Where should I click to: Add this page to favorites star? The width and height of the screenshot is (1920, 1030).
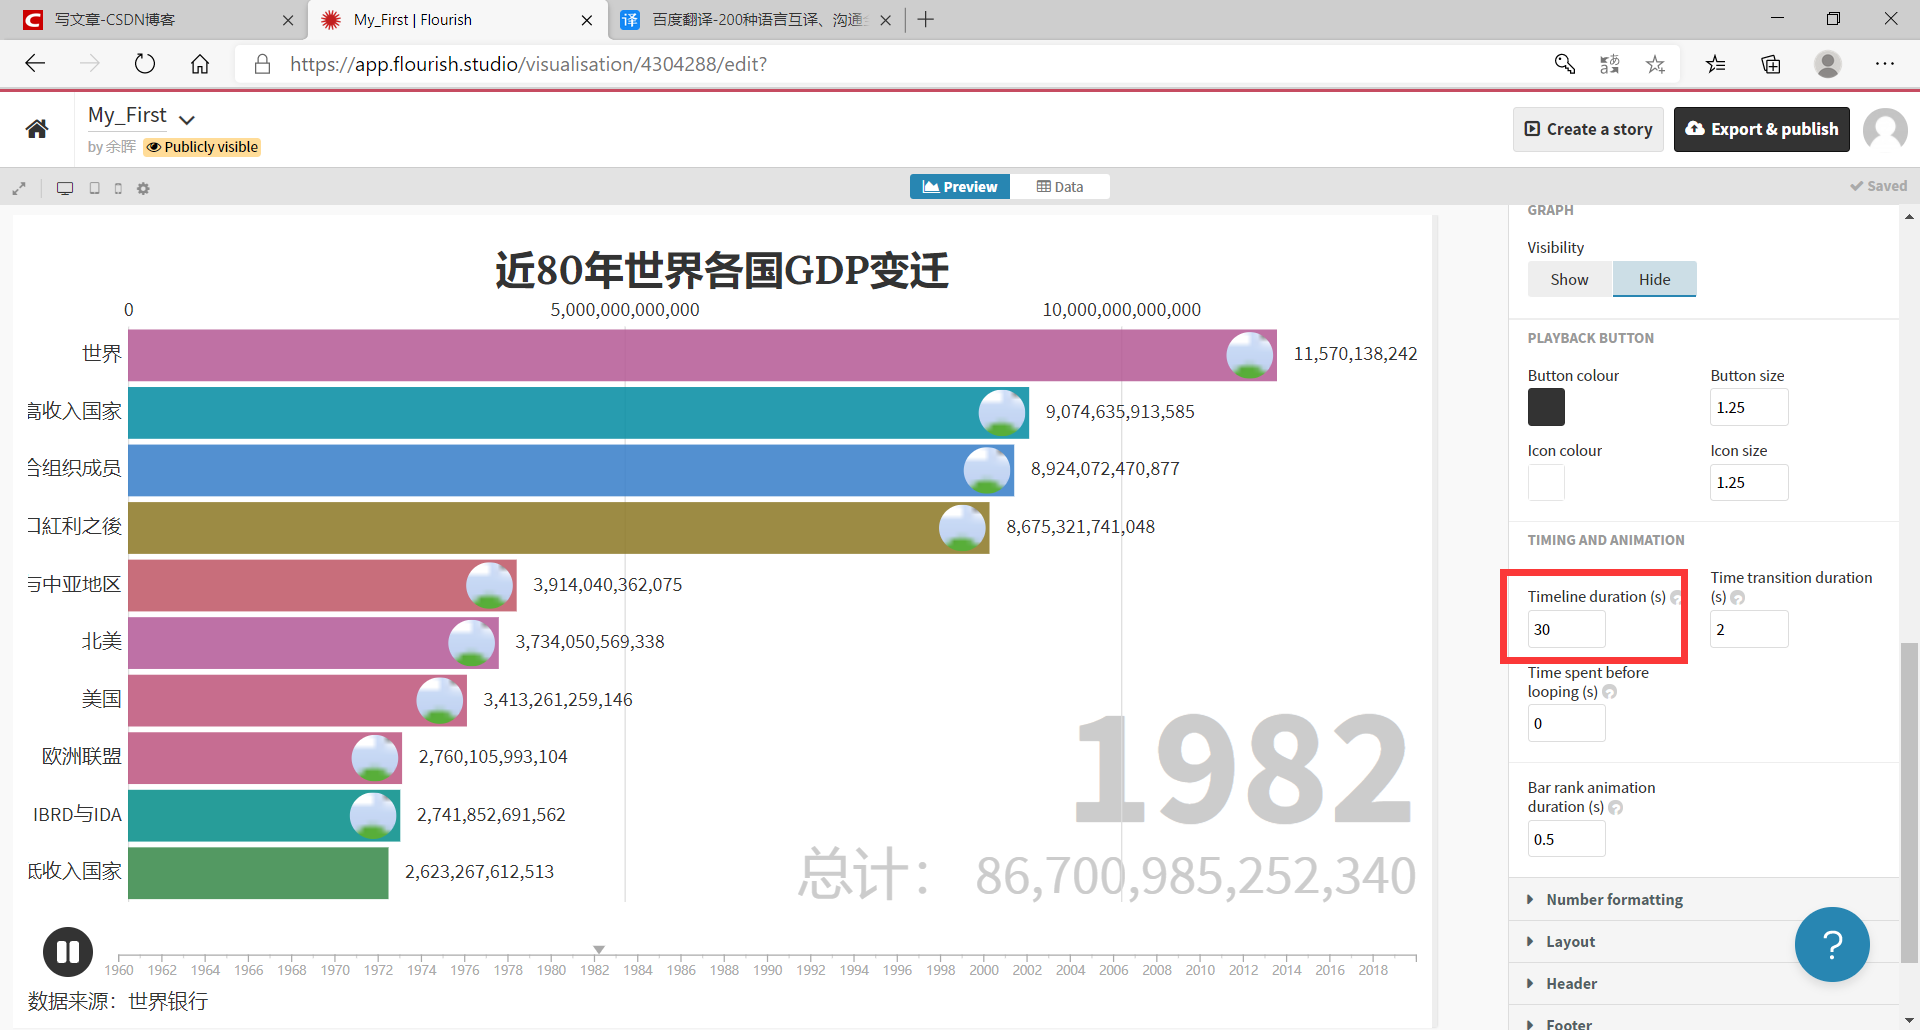click(1656, 64)
